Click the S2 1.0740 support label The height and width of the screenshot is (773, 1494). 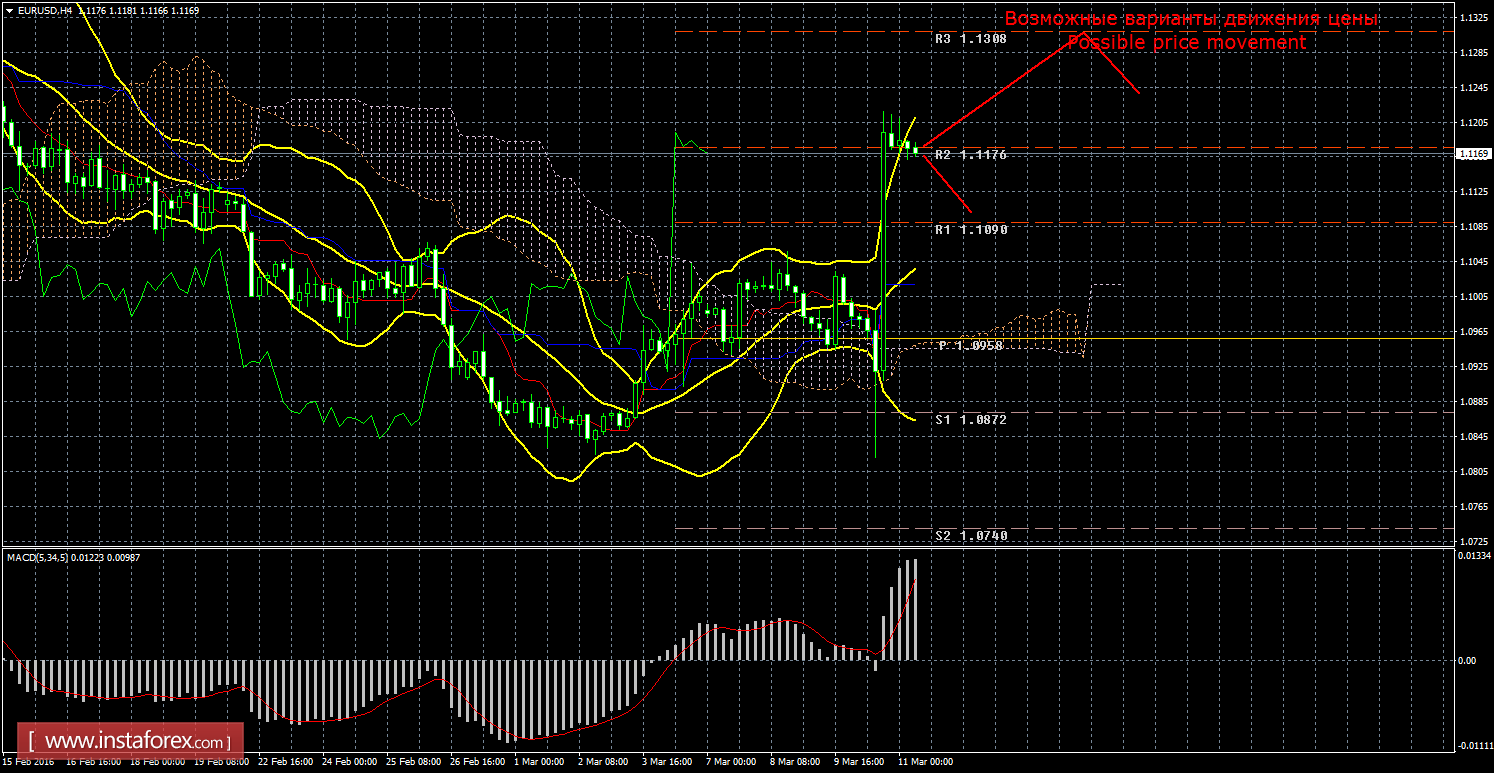pos(970,536)
